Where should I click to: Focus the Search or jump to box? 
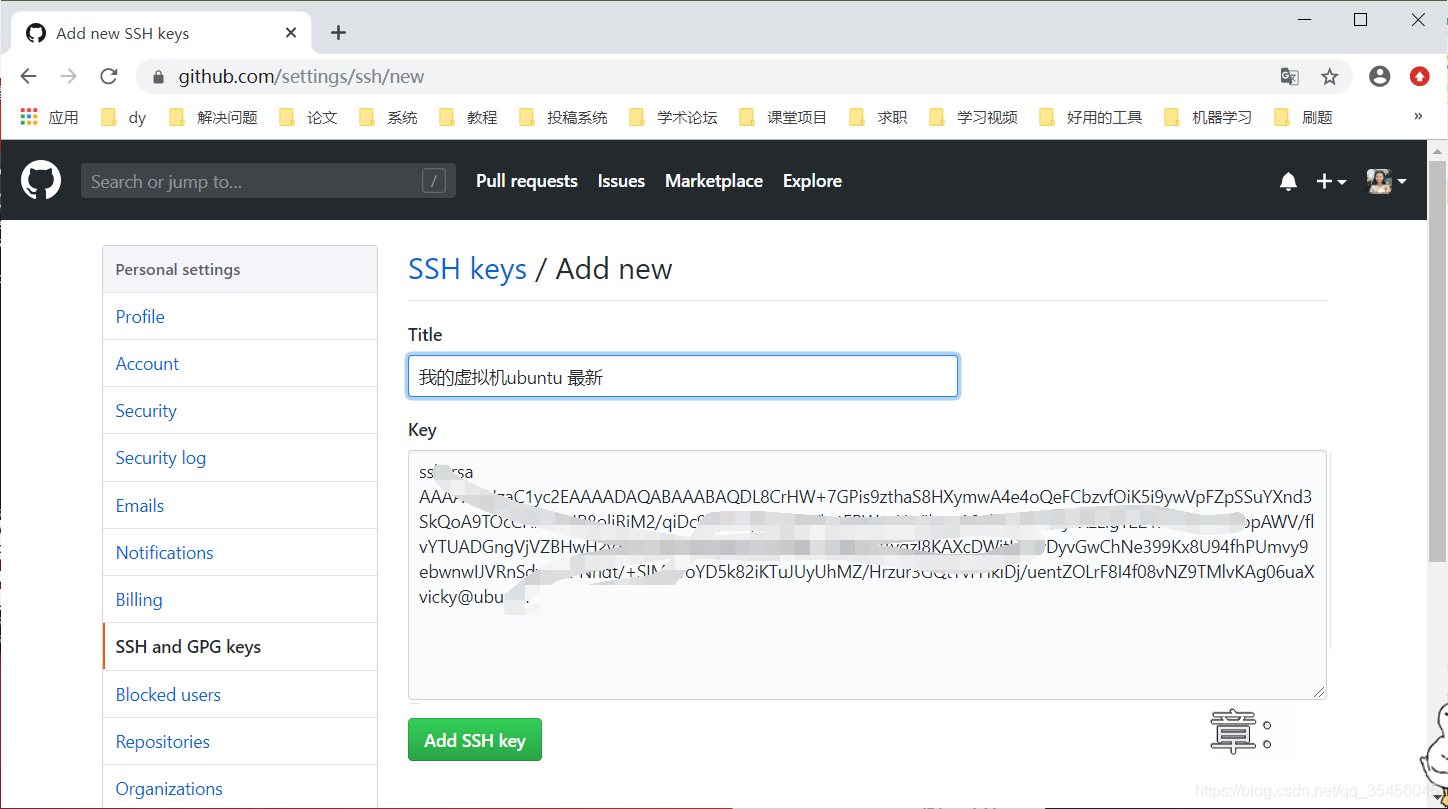point(268,181)
